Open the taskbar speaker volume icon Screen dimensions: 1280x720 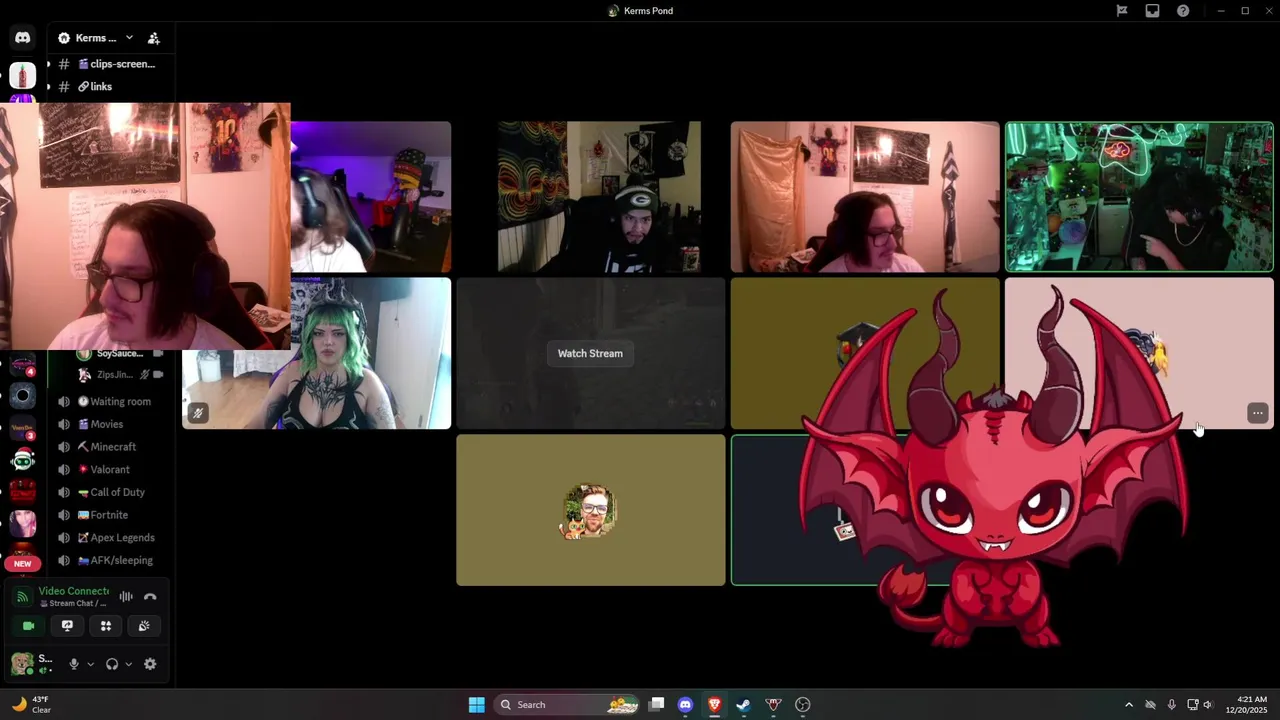[1208, 705]
